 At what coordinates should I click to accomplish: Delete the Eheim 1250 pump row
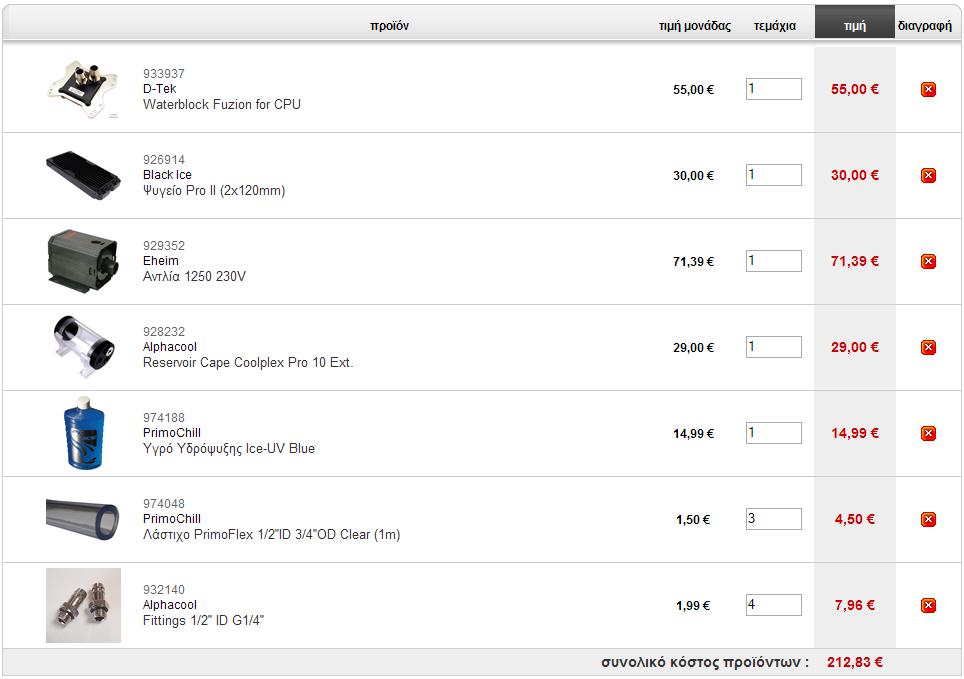928,262
